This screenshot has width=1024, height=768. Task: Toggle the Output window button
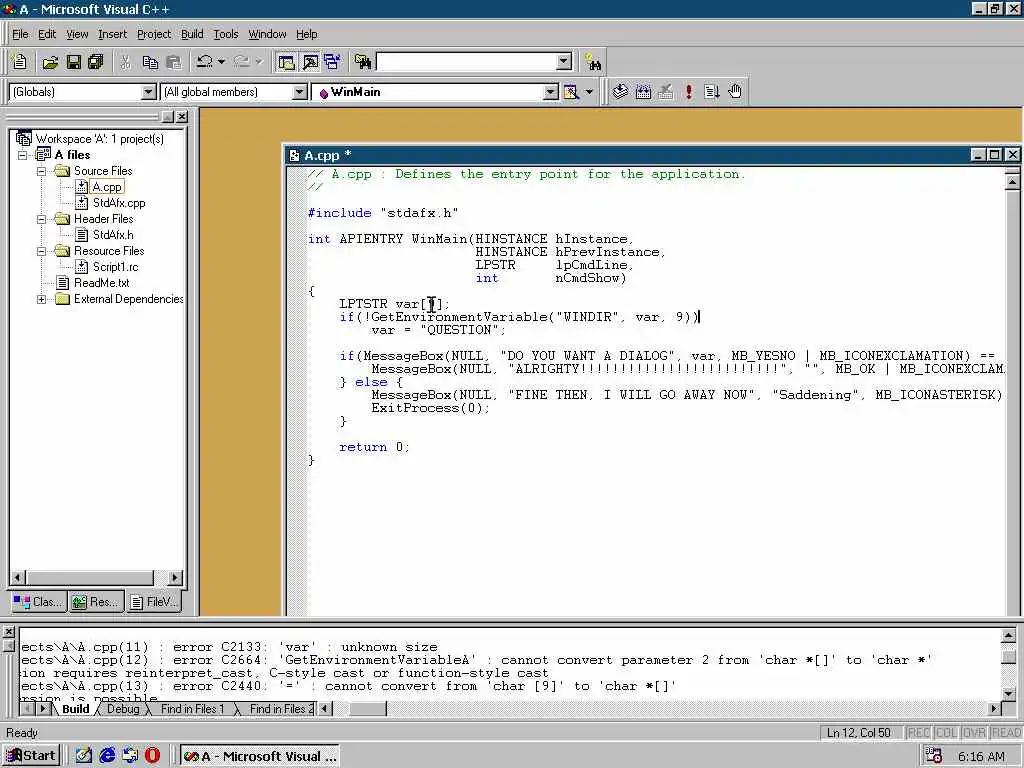coord(310,62)
